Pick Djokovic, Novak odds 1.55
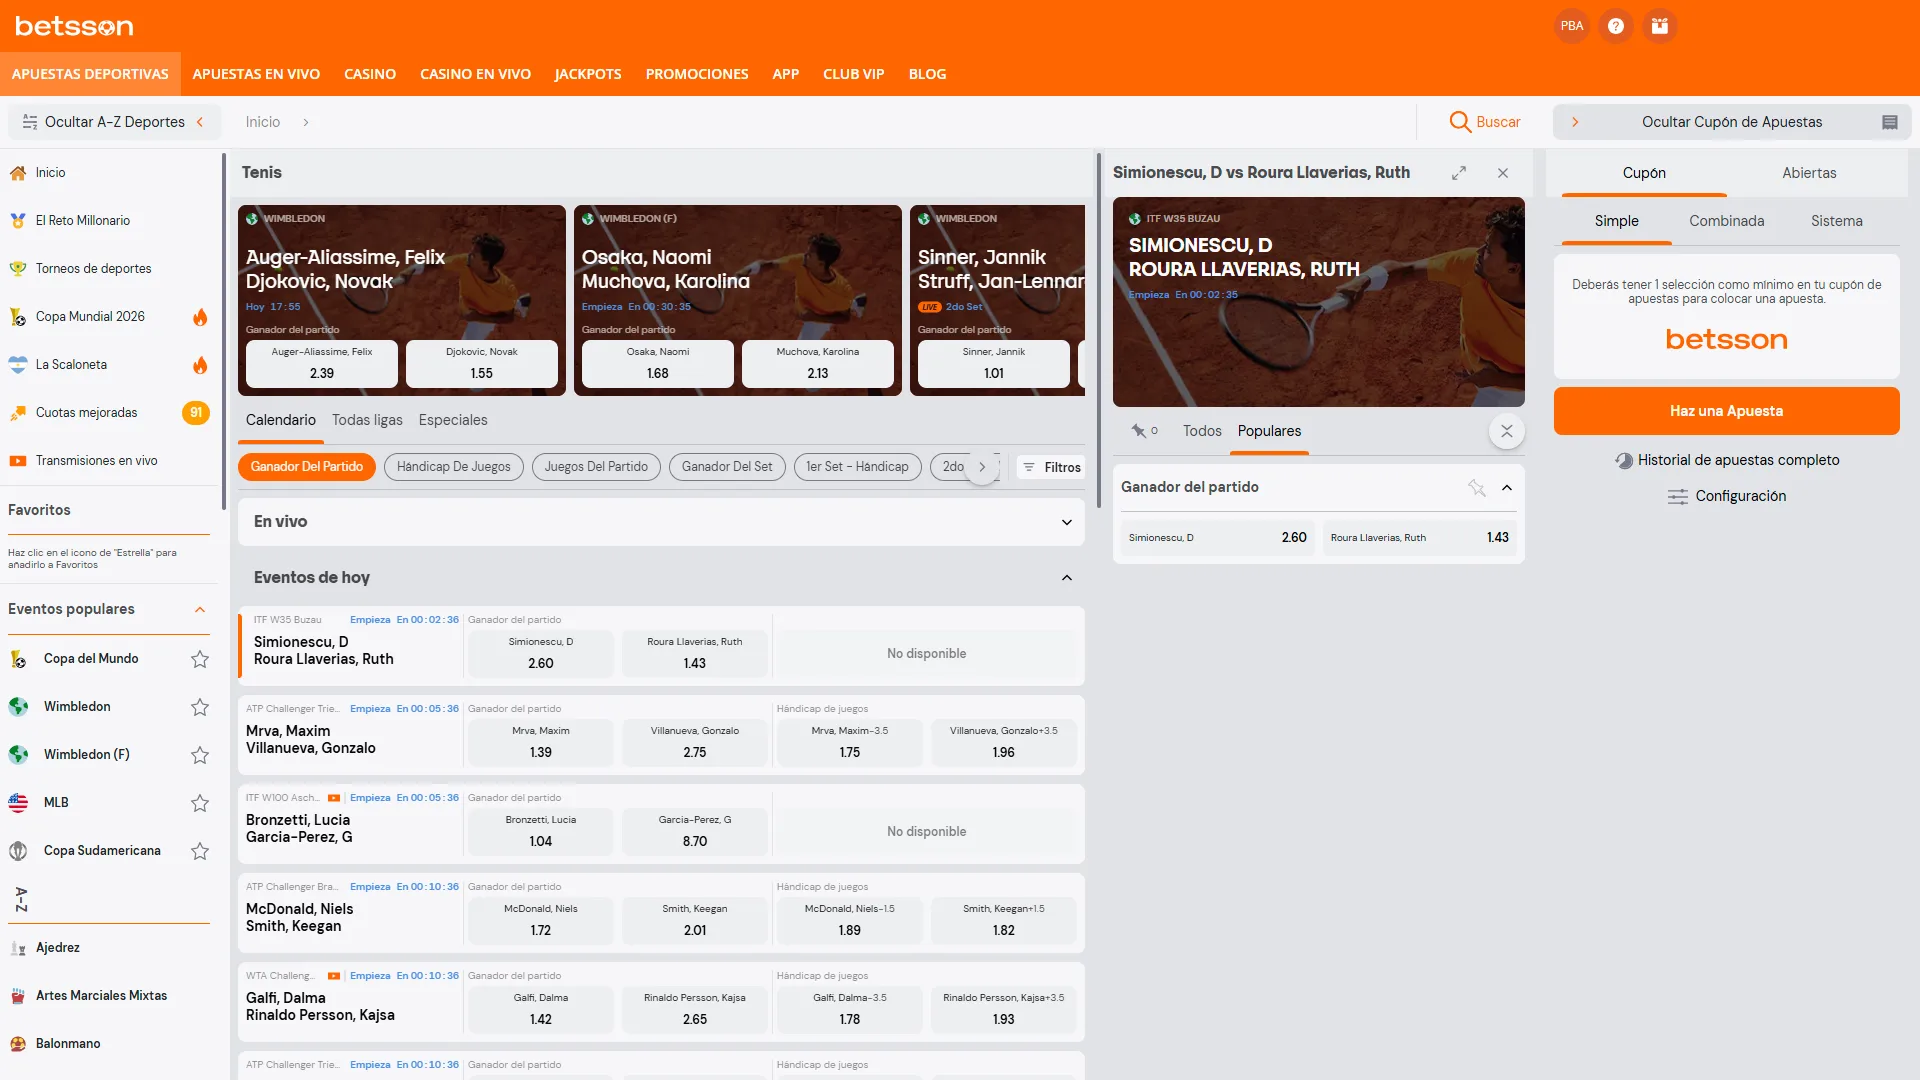Image resolution: width=1920 pixels, height=1080 pixels. pyautogui.click(x=482, y=364)
